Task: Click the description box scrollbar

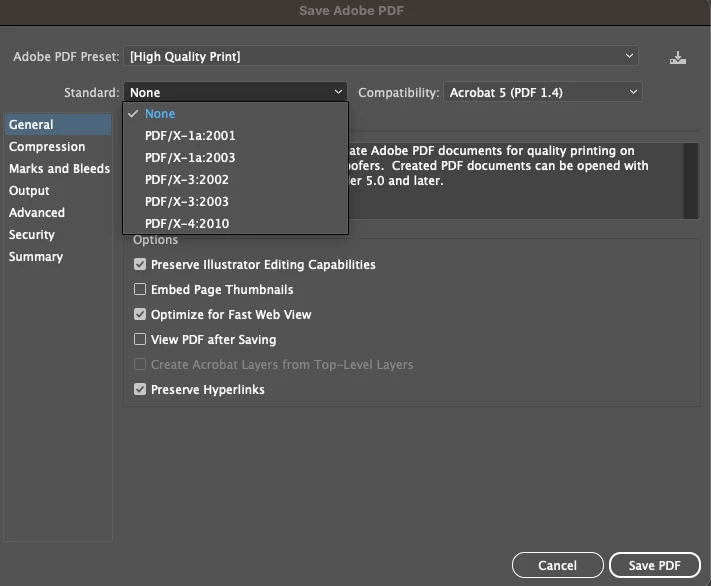Action: tap(691, 181)
